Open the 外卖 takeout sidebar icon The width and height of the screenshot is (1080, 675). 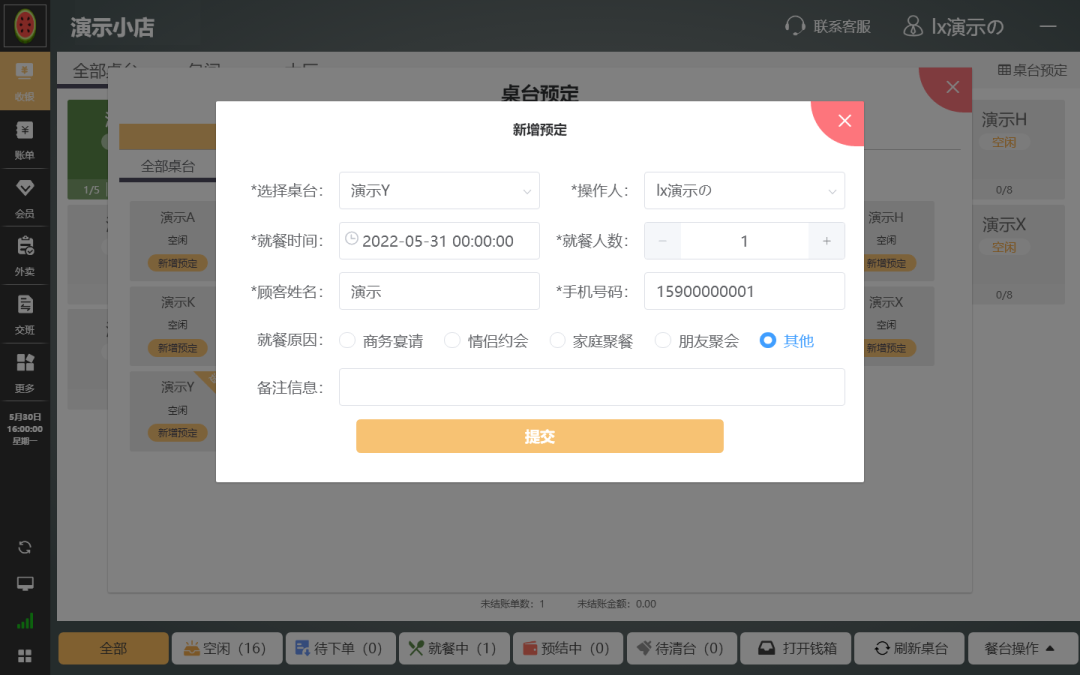tap(25, 256)
